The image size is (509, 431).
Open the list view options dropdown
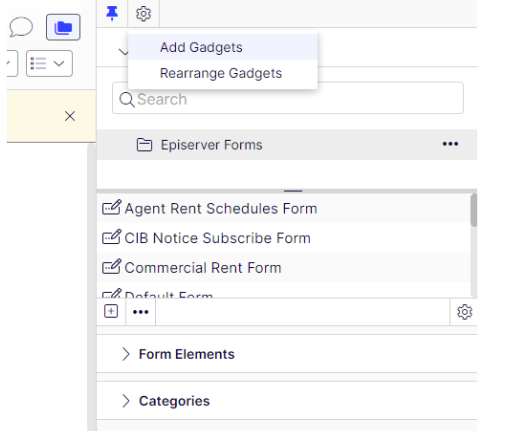pos(49,63)
